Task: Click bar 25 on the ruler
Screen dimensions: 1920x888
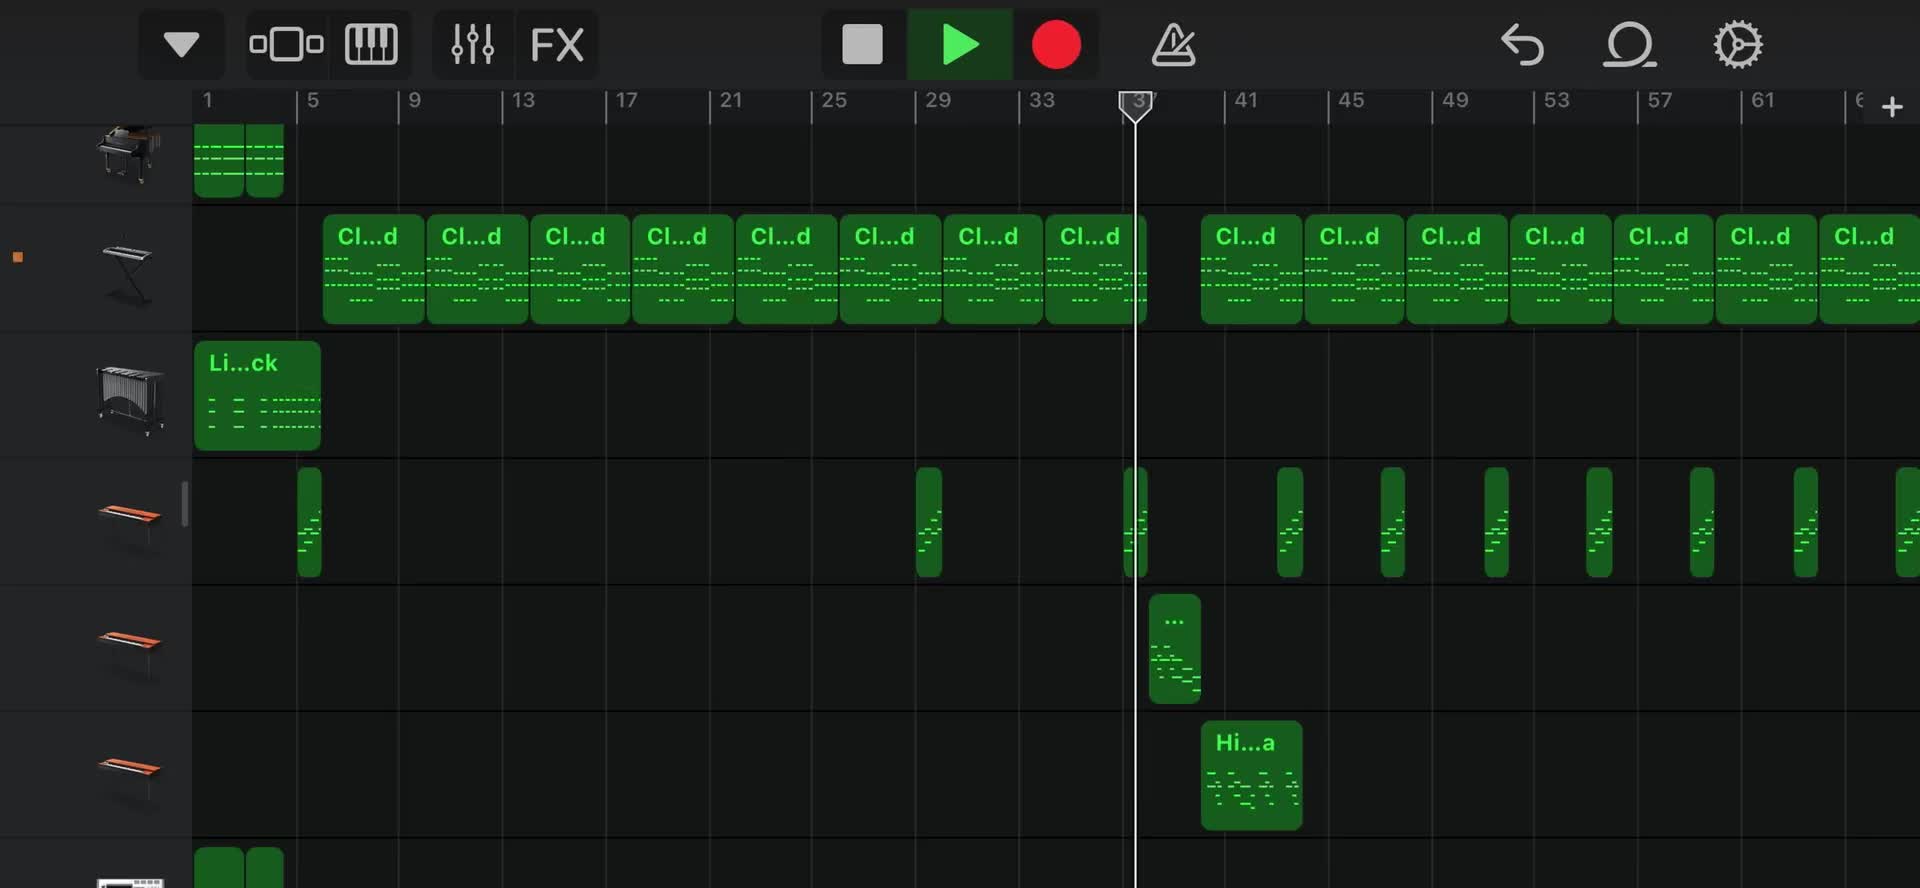Action: [834, 101]
